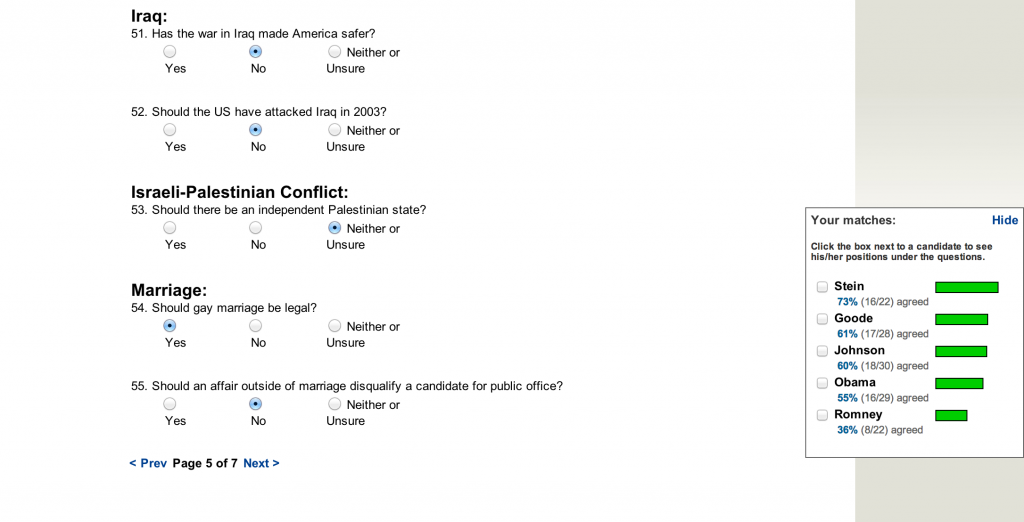Hide the Your matches panel

[1004, 220]
